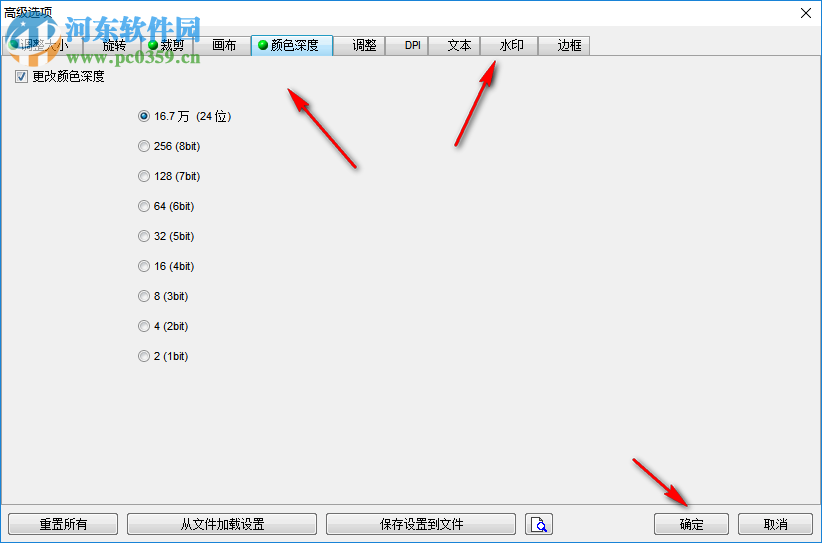Switch to the 文本 tab
822x543 pixels.
click(455, 46)
